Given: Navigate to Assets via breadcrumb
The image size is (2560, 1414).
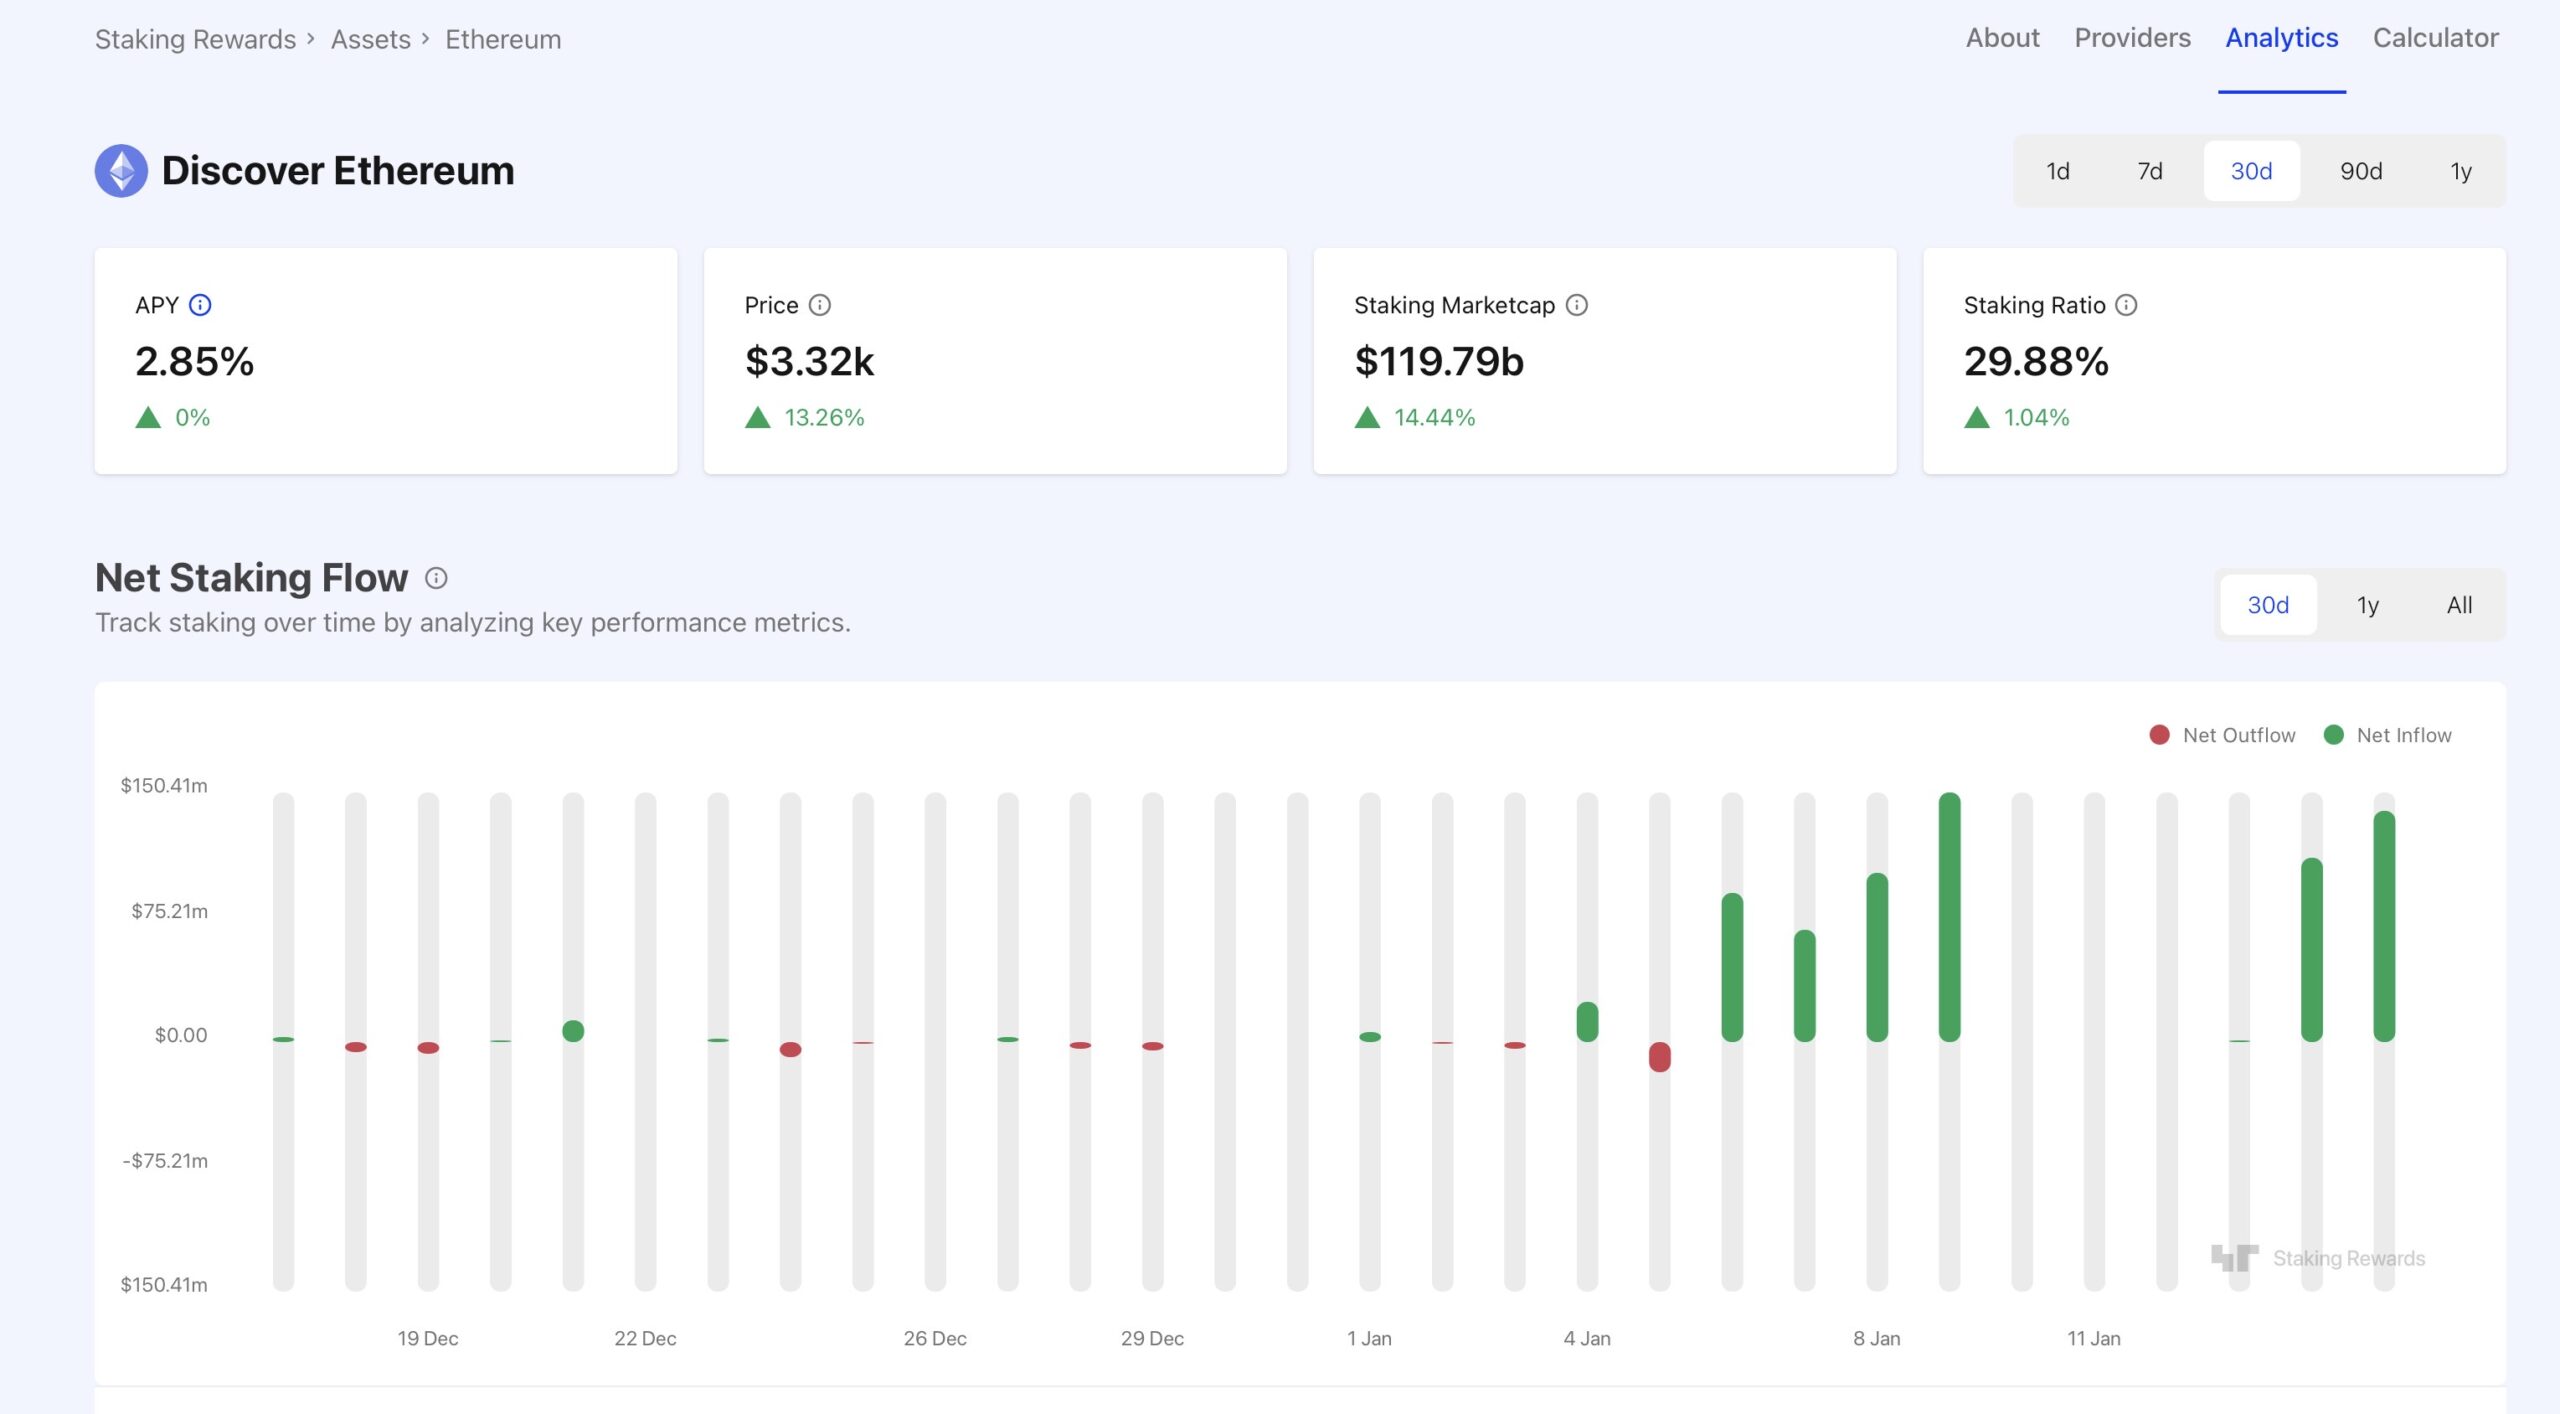Looking at the screenshot, I should click(369, 39).
